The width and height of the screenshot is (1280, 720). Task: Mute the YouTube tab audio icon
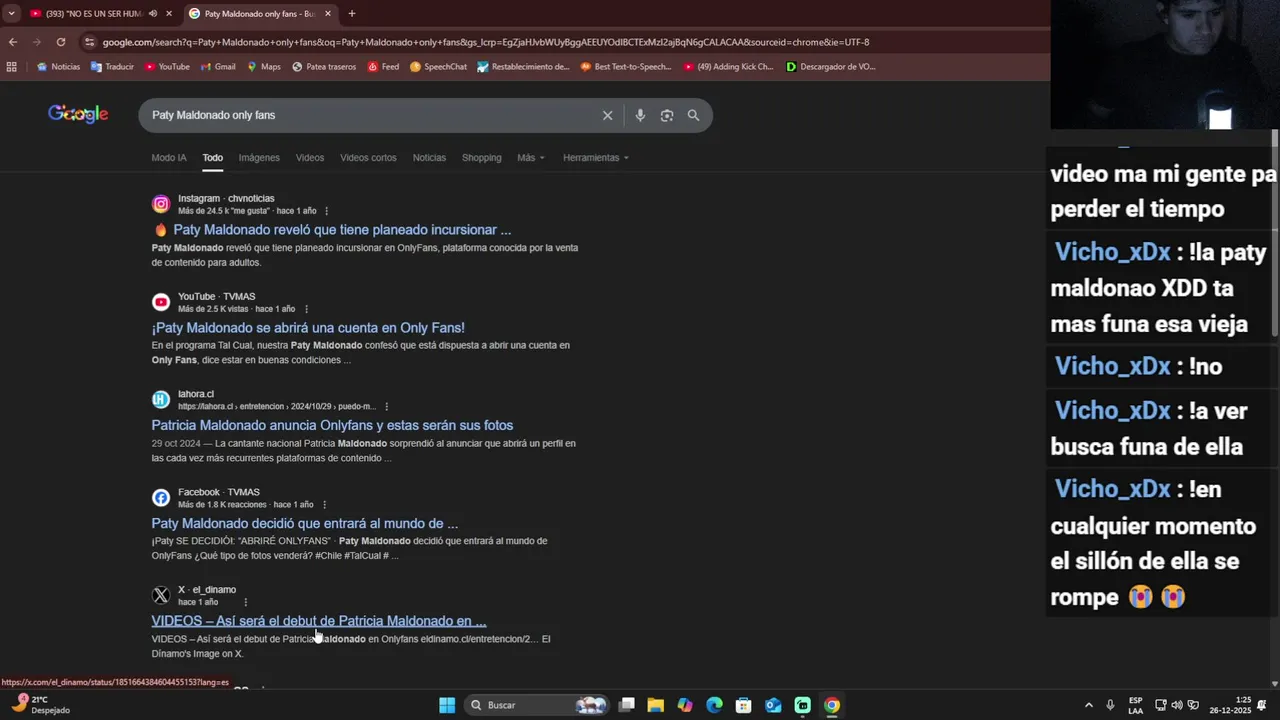click(x=153, y=14)
